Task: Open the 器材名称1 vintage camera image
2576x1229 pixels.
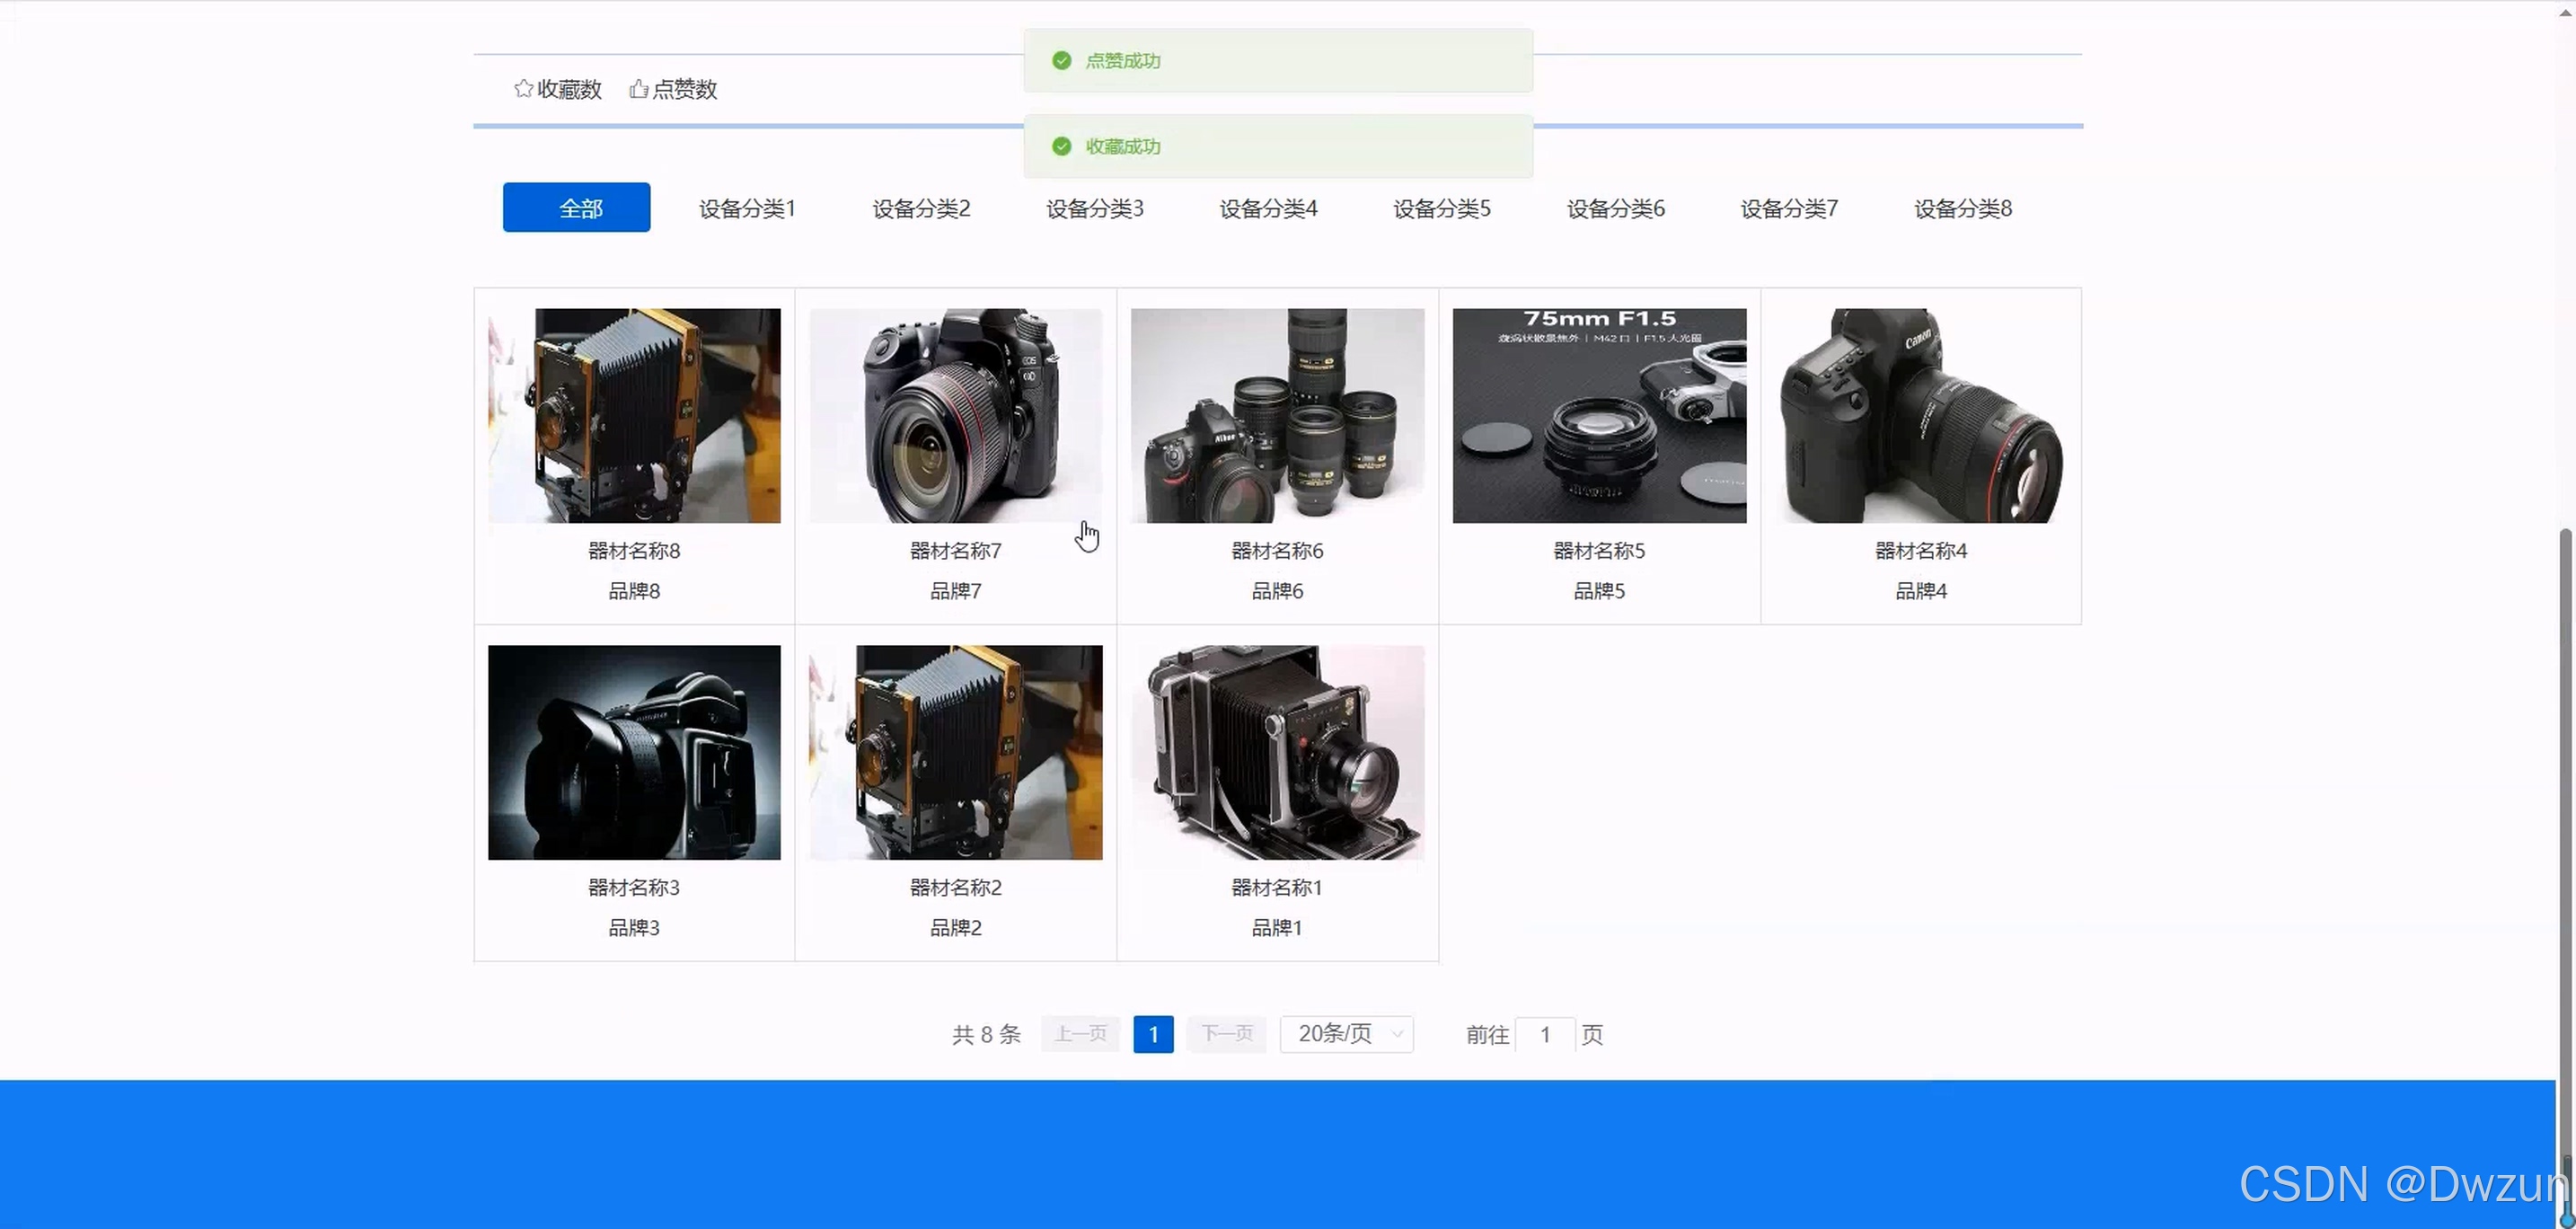Action: [1277, 752]
